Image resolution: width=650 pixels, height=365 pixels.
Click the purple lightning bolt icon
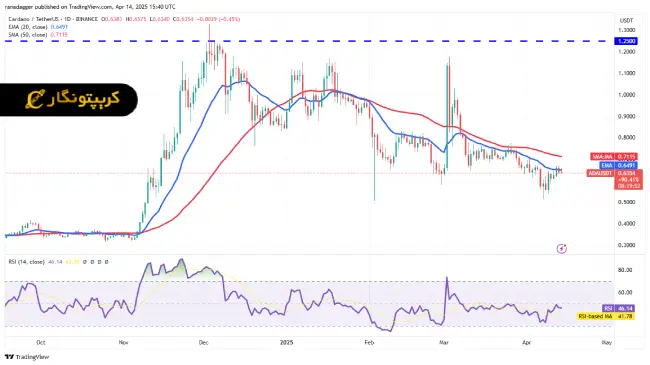pos(561,248)
